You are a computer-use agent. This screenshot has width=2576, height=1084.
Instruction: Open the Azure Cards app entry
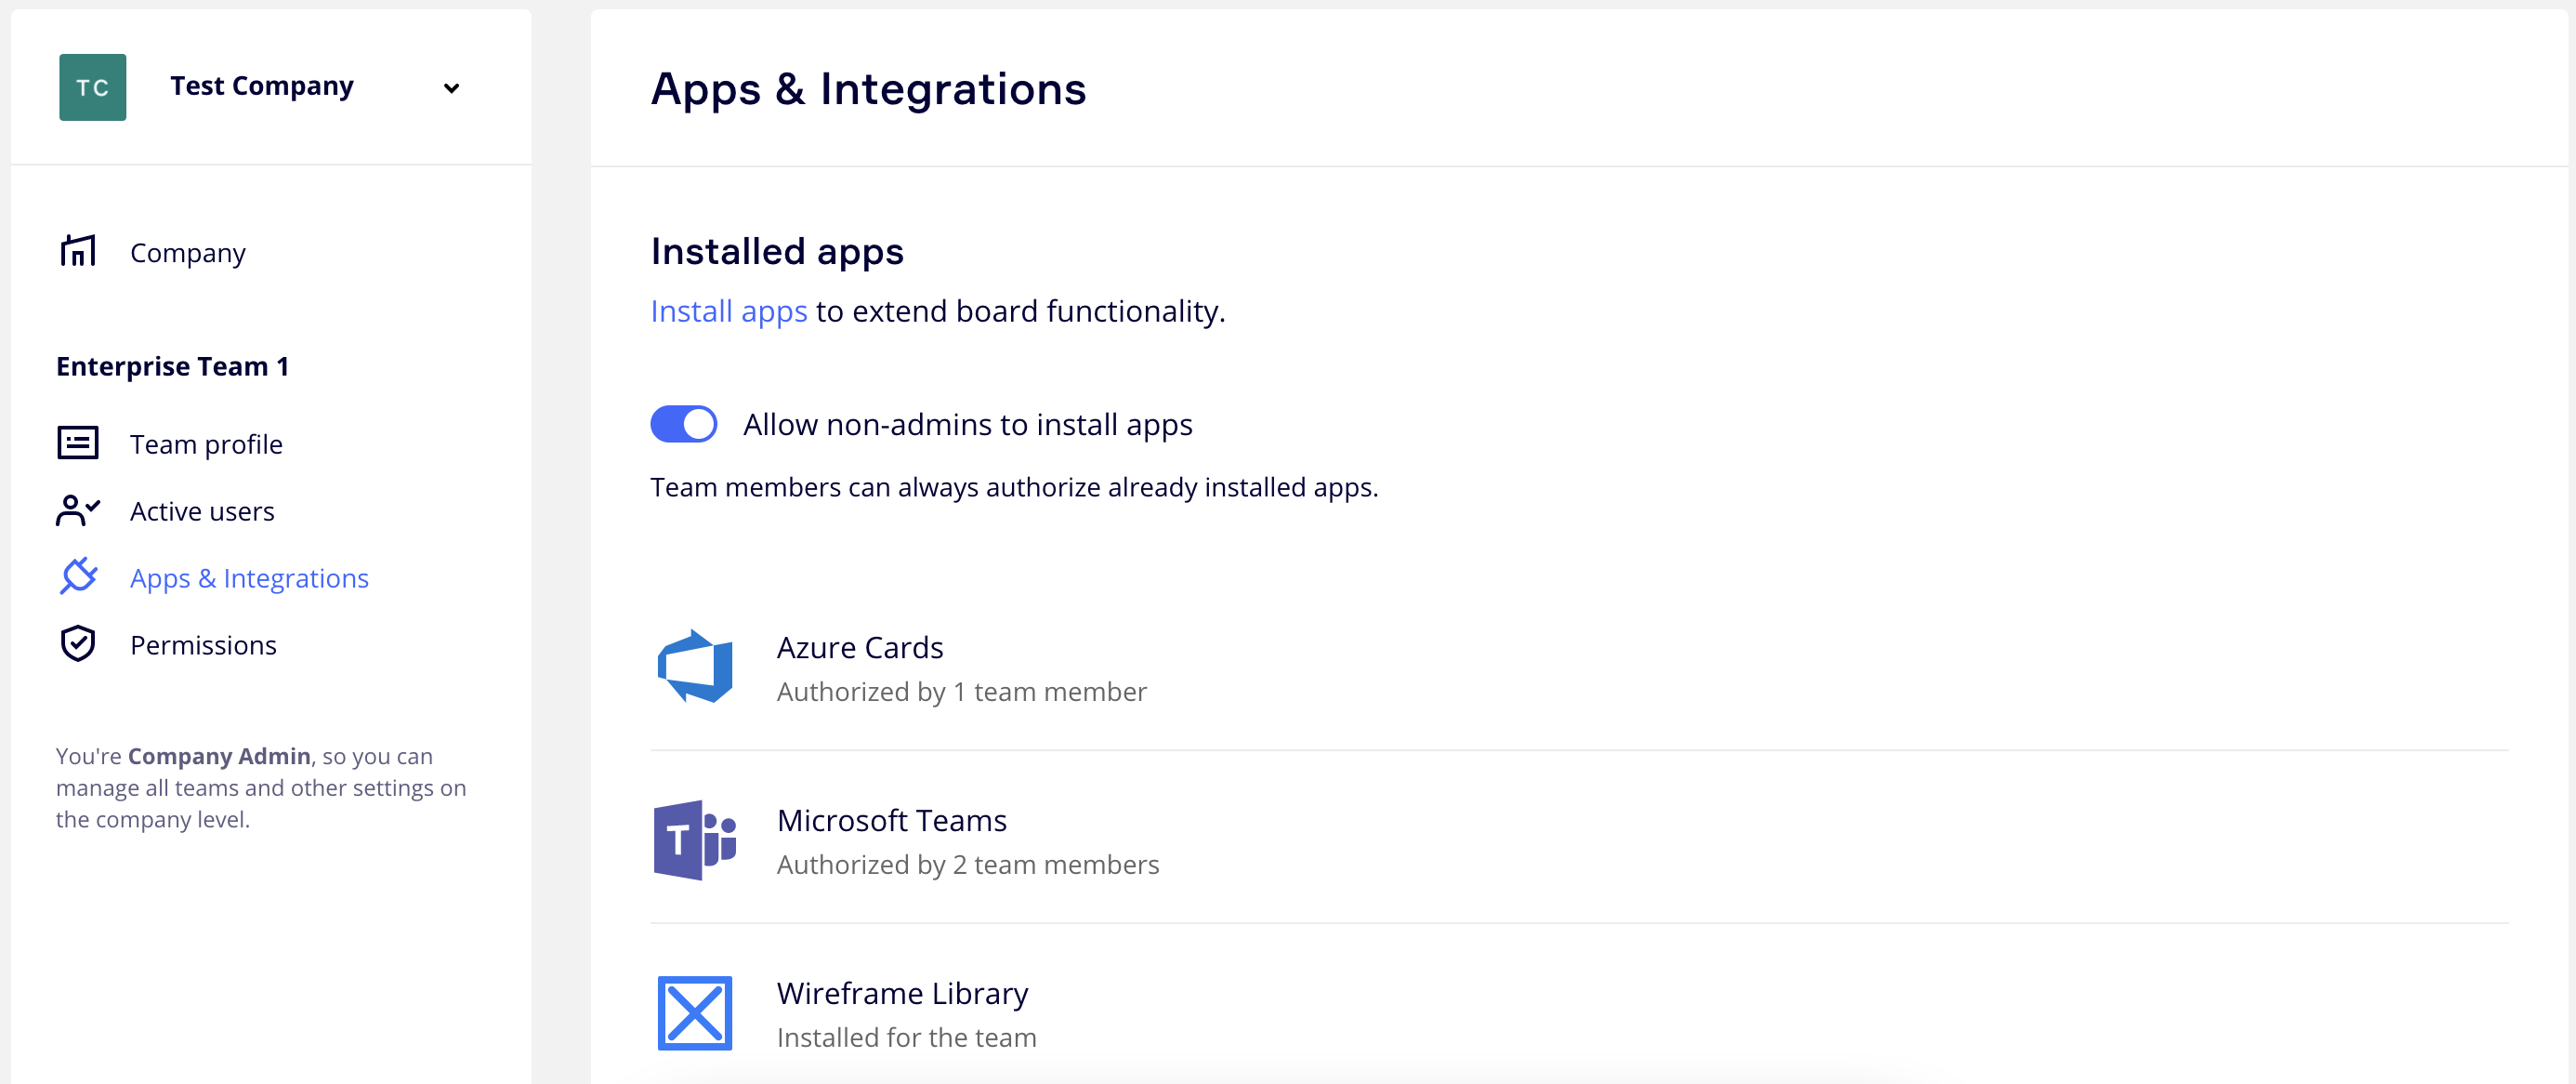[860, 648]
